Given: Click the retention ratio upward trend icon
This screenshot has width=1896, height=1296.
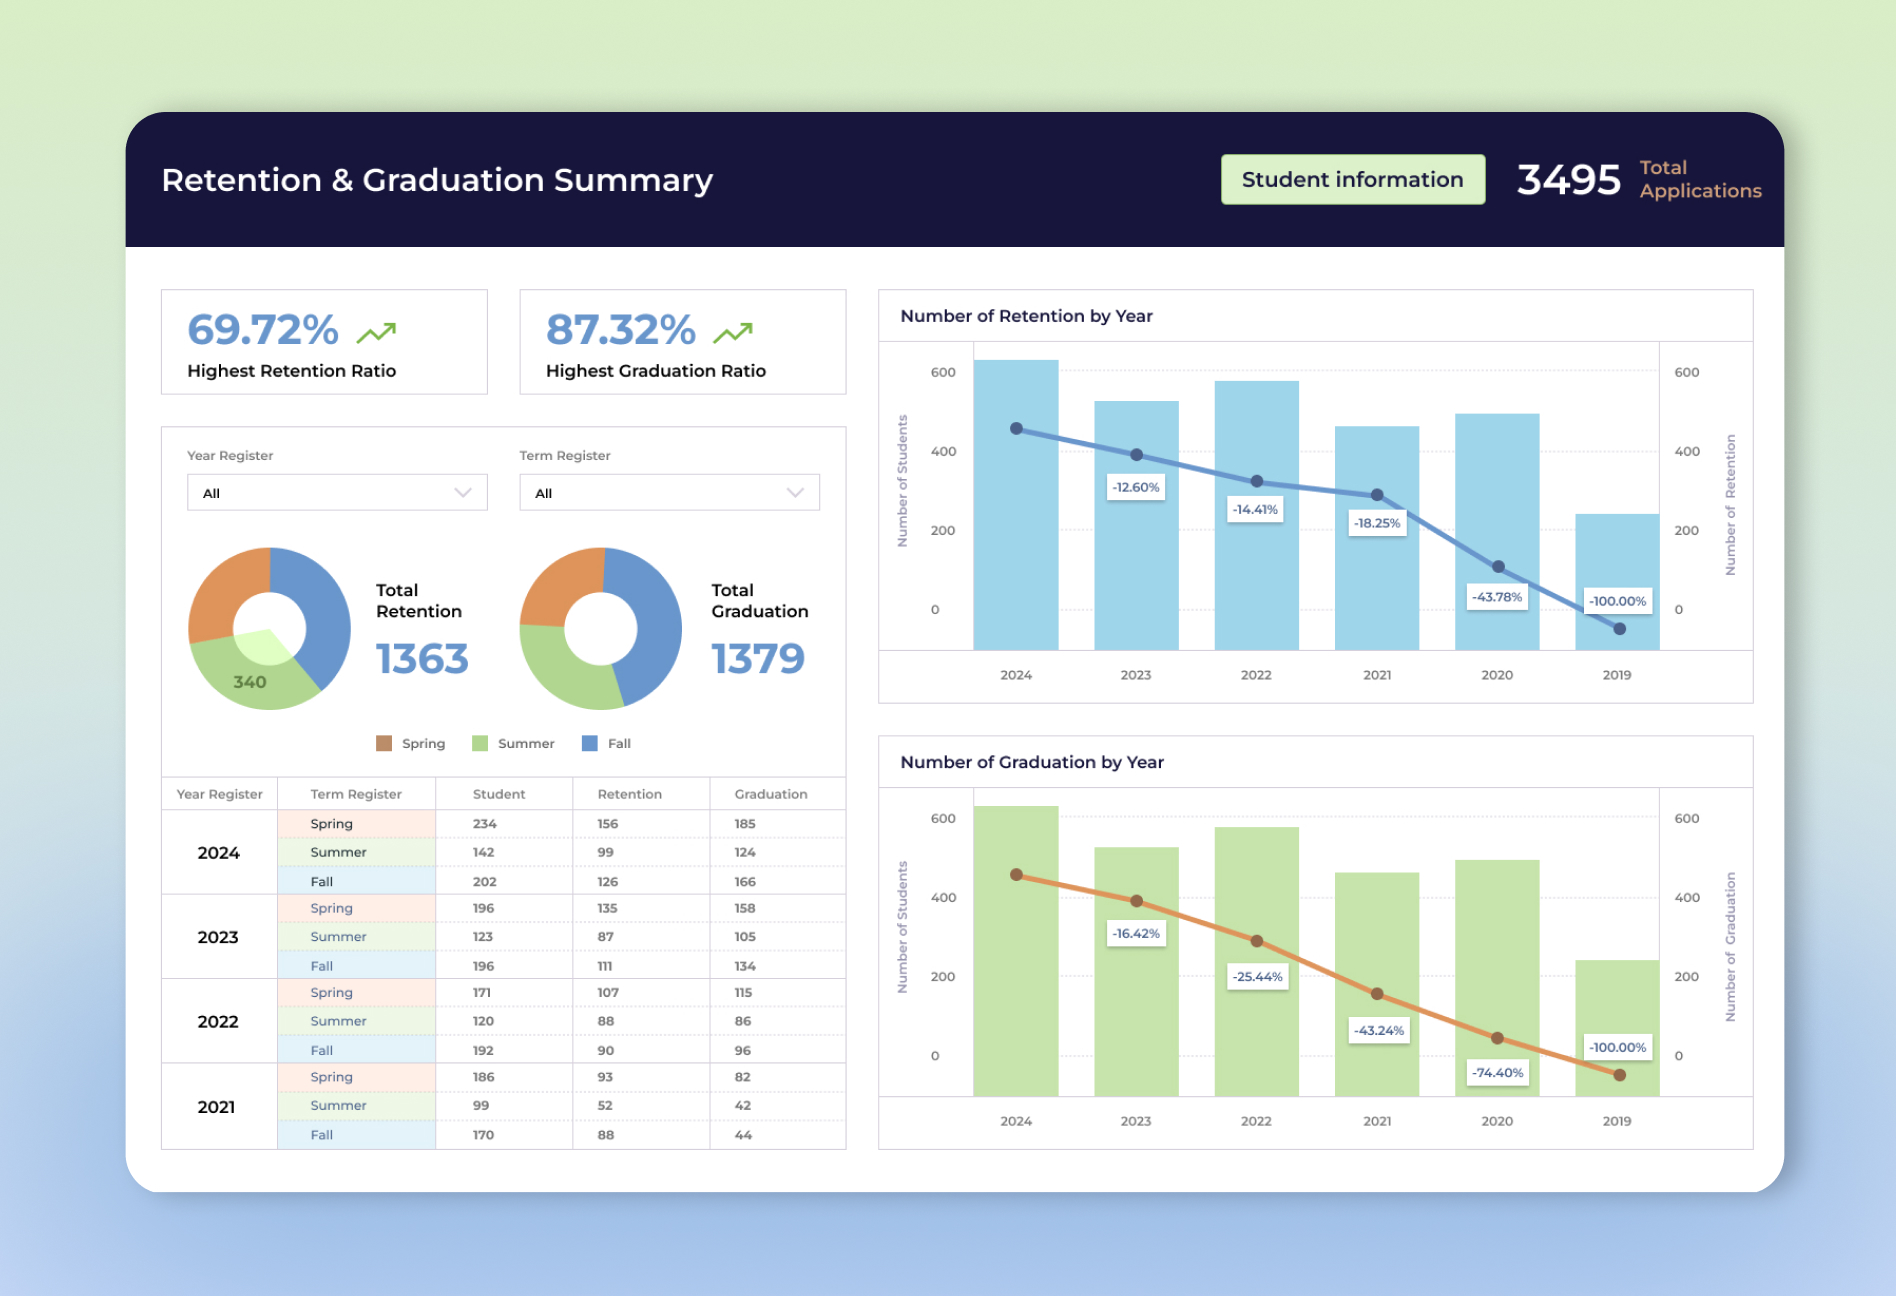Looking at the screenshot, I should click(376, 332).
